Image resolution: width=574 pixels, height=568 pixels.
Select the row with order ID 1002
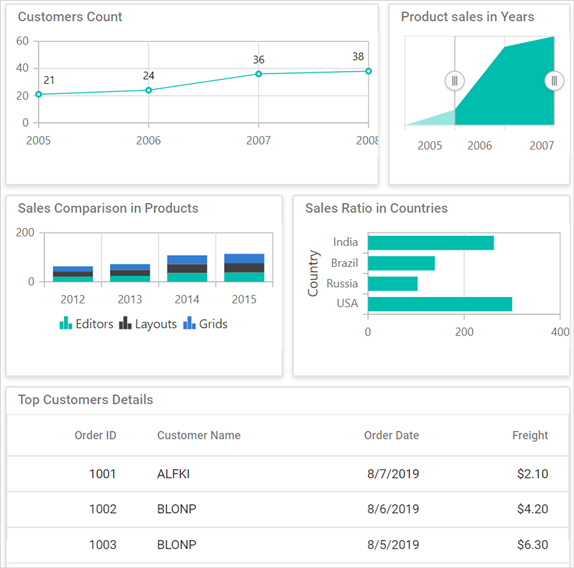(x=288, y=509)
